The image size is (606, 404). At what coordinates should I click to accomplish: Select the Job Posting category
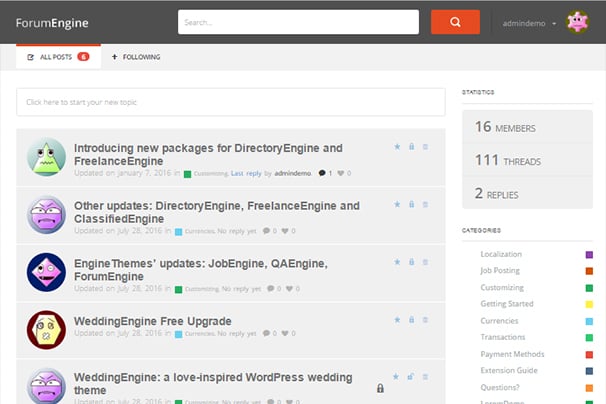[500, 270]
